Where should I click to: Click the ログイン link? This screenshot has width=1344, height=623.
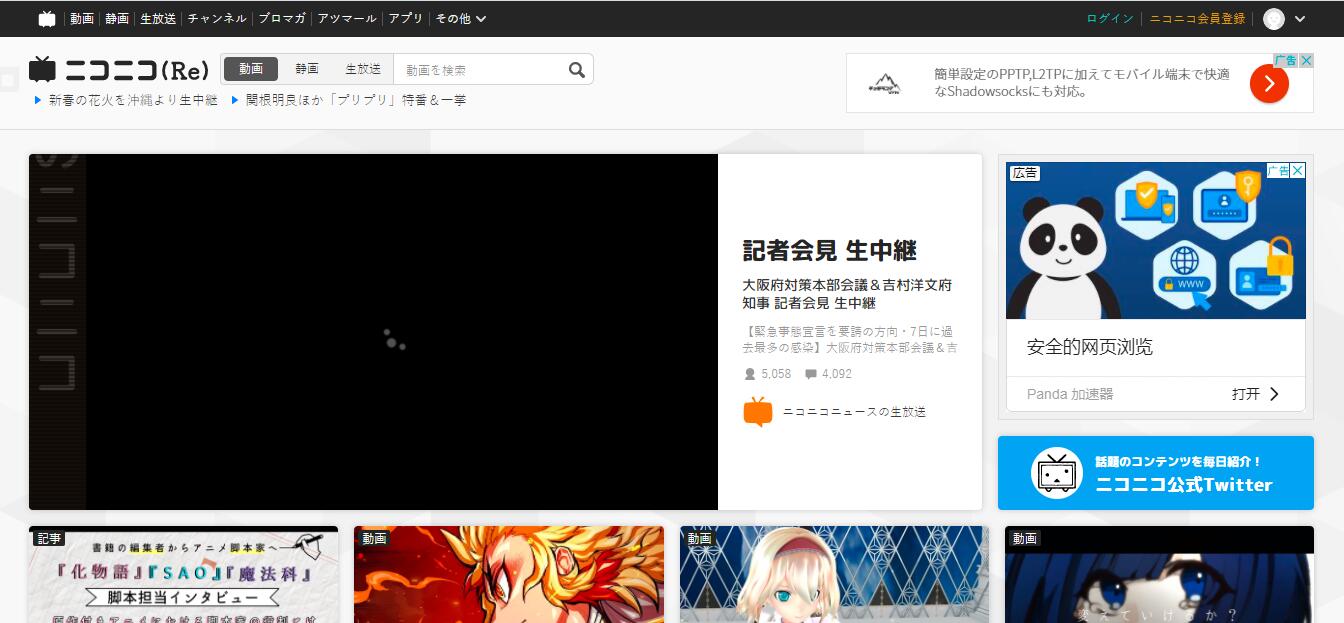click(x=1110, y=19)
